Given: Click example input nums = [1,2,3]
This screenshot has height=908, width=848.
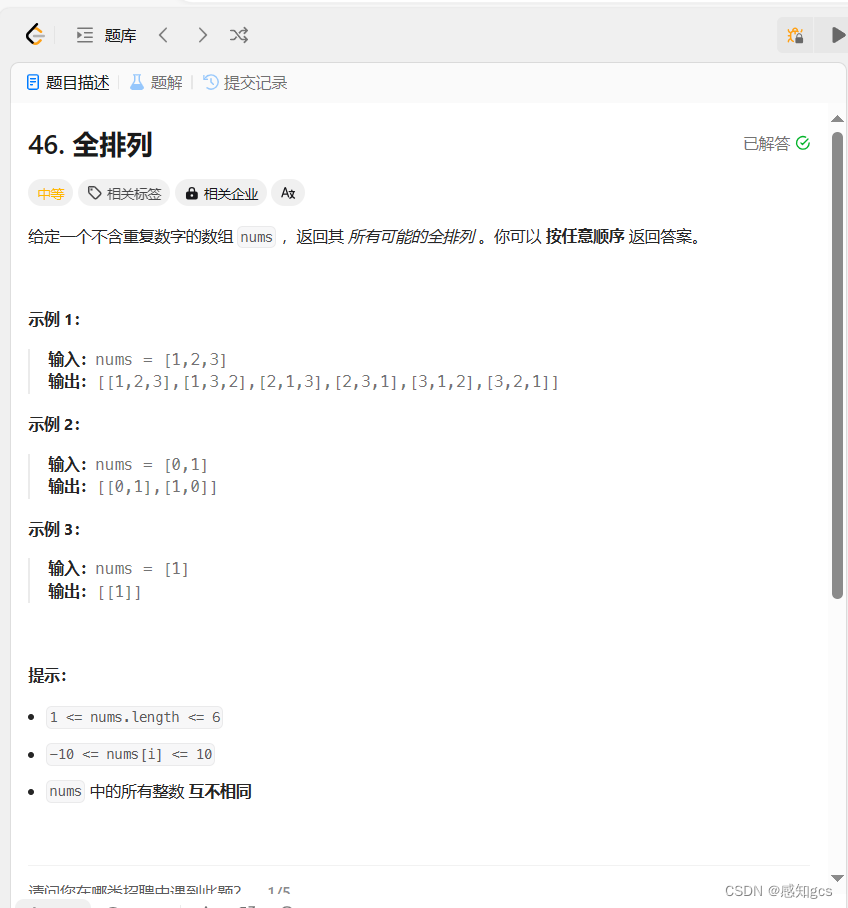Looking at the screenshot, I should [x=160, y=360].
